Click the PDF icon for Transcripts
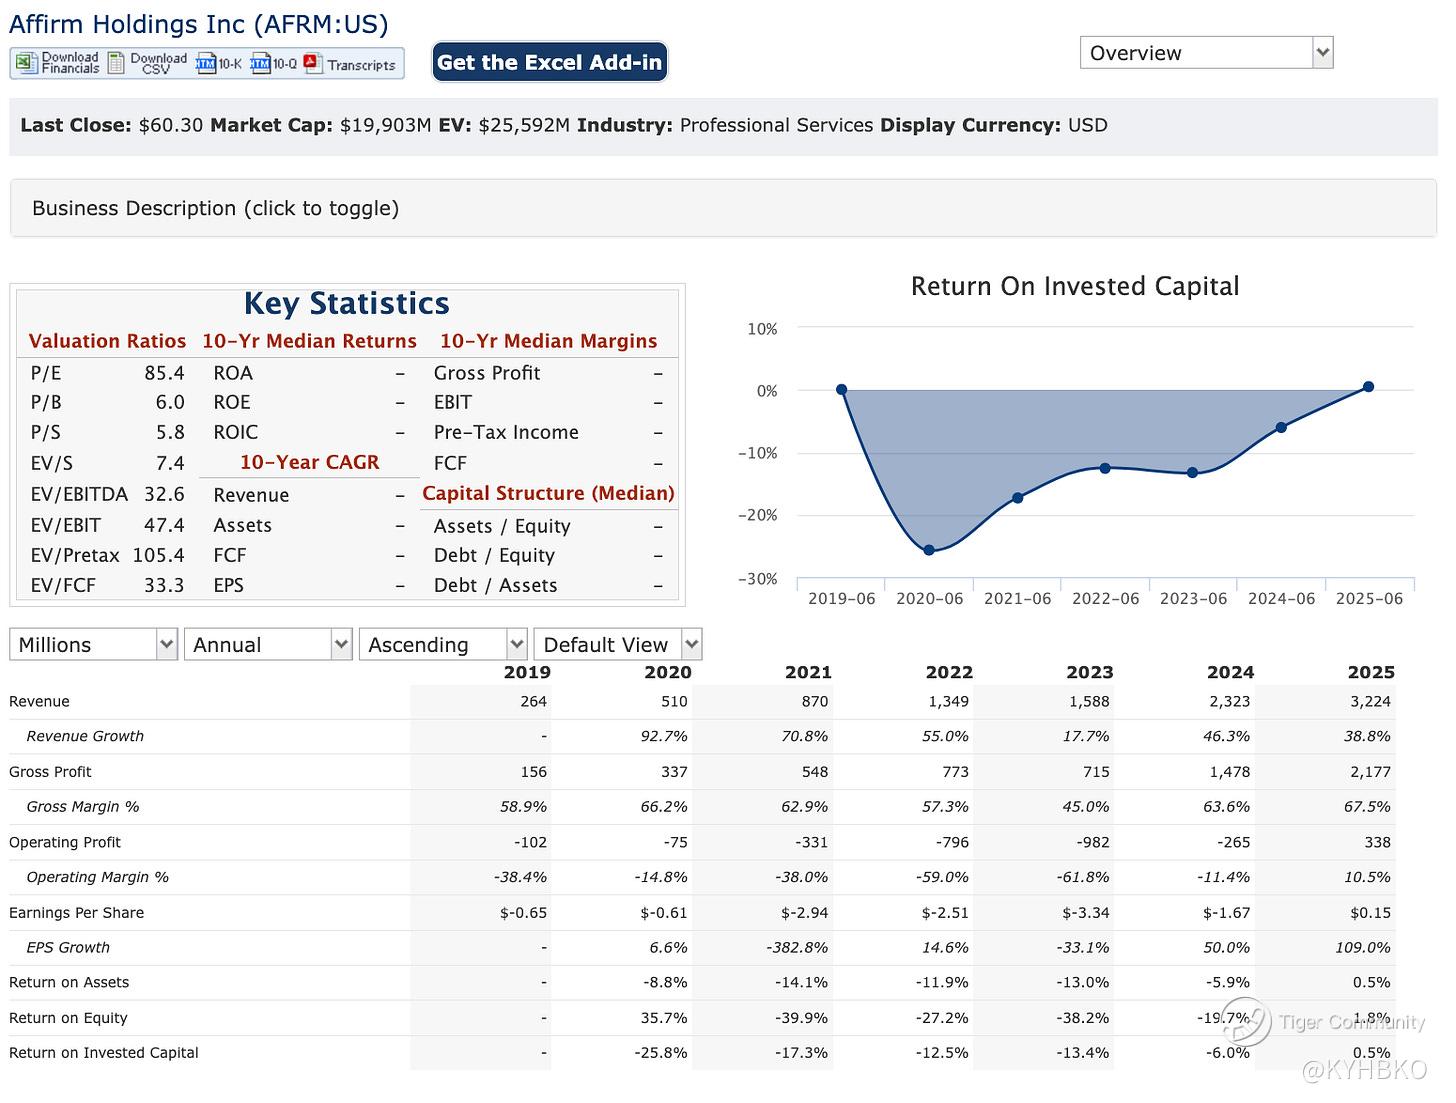 click(313, 64)
